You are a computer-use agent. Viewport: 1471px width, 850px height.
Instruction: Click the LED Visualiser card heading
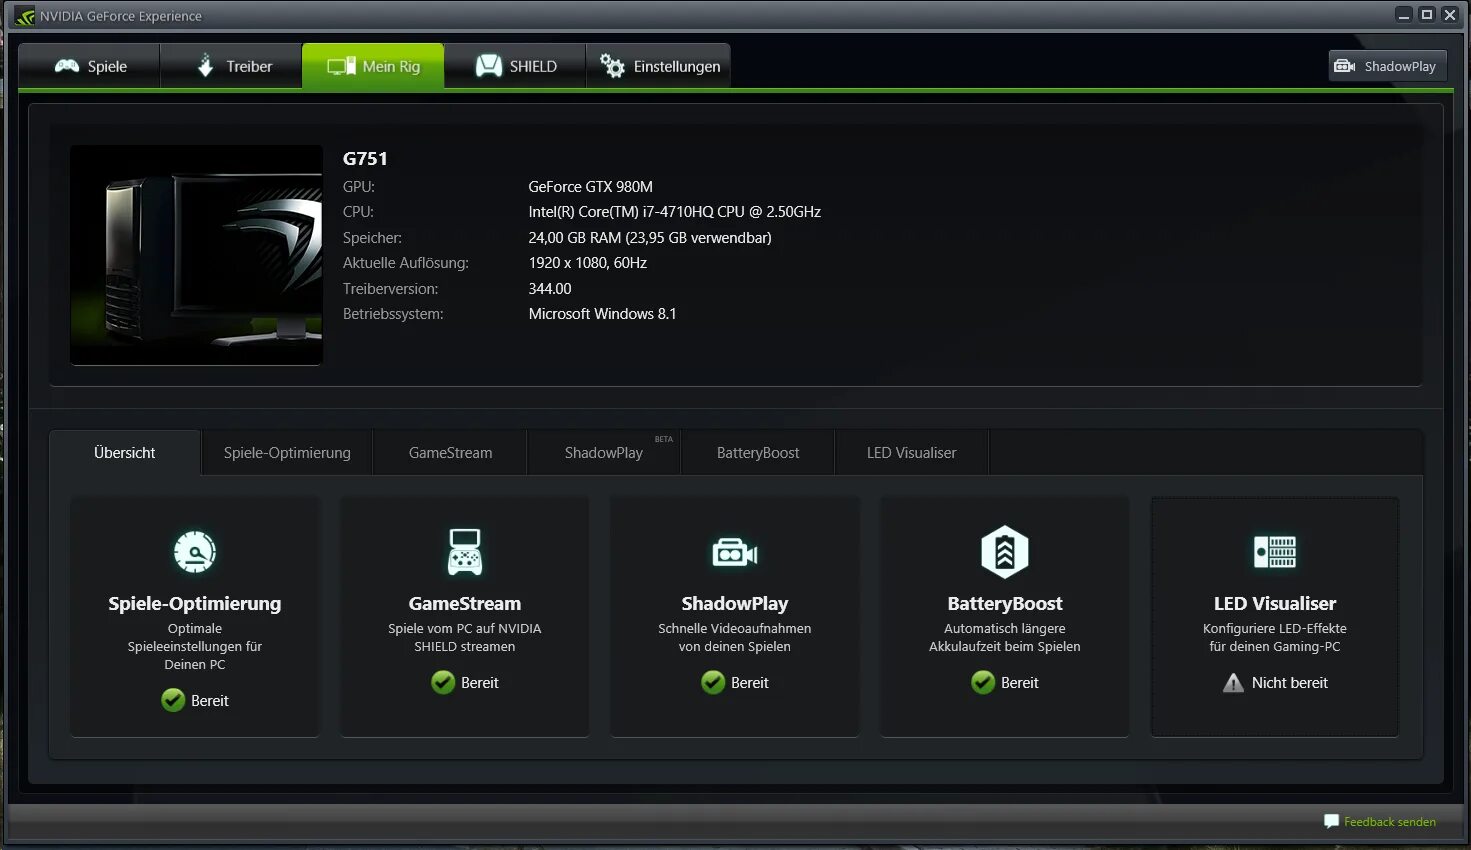(x=1275, y=604)
